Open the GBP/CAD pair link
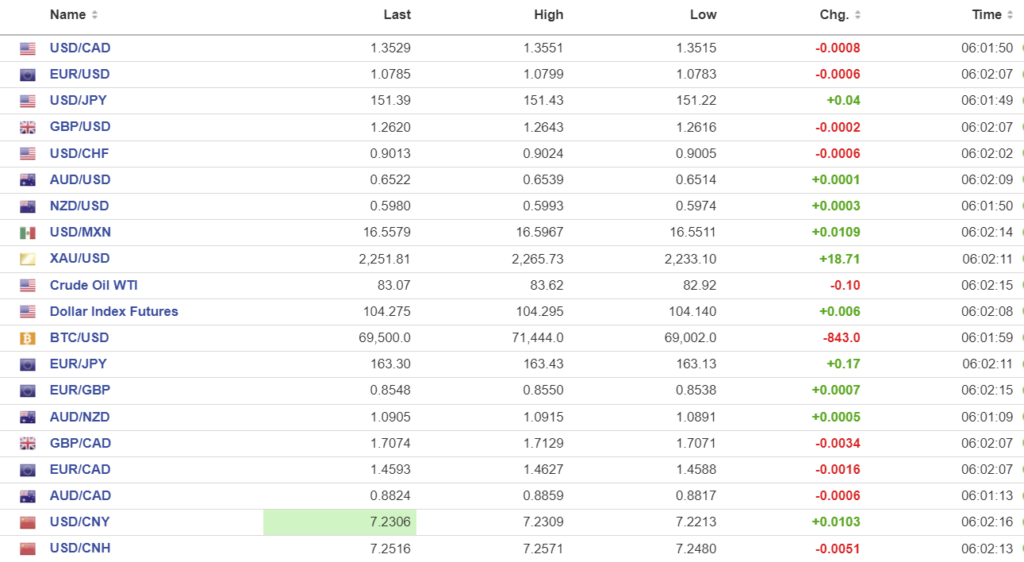Viewport: 1024px width, 562px height. point(80,443)
